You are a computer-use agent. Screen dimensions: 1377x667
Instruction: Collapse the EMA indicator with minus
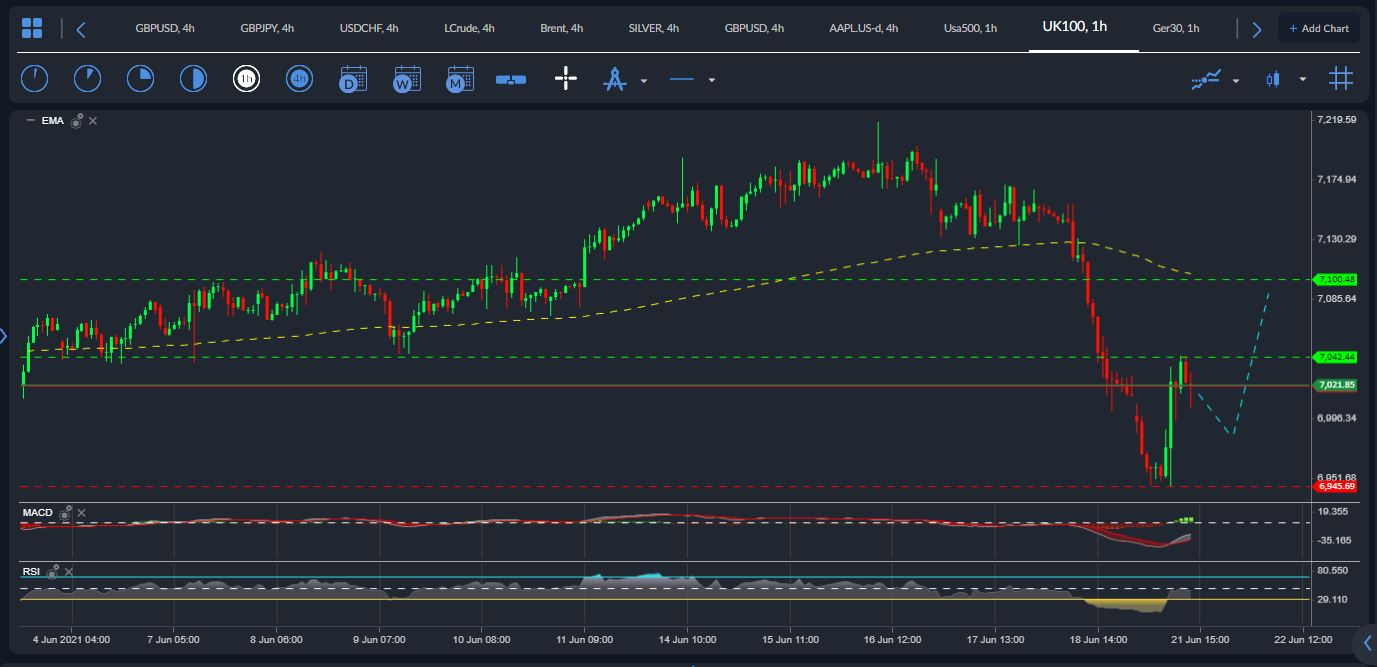(30, 120)
